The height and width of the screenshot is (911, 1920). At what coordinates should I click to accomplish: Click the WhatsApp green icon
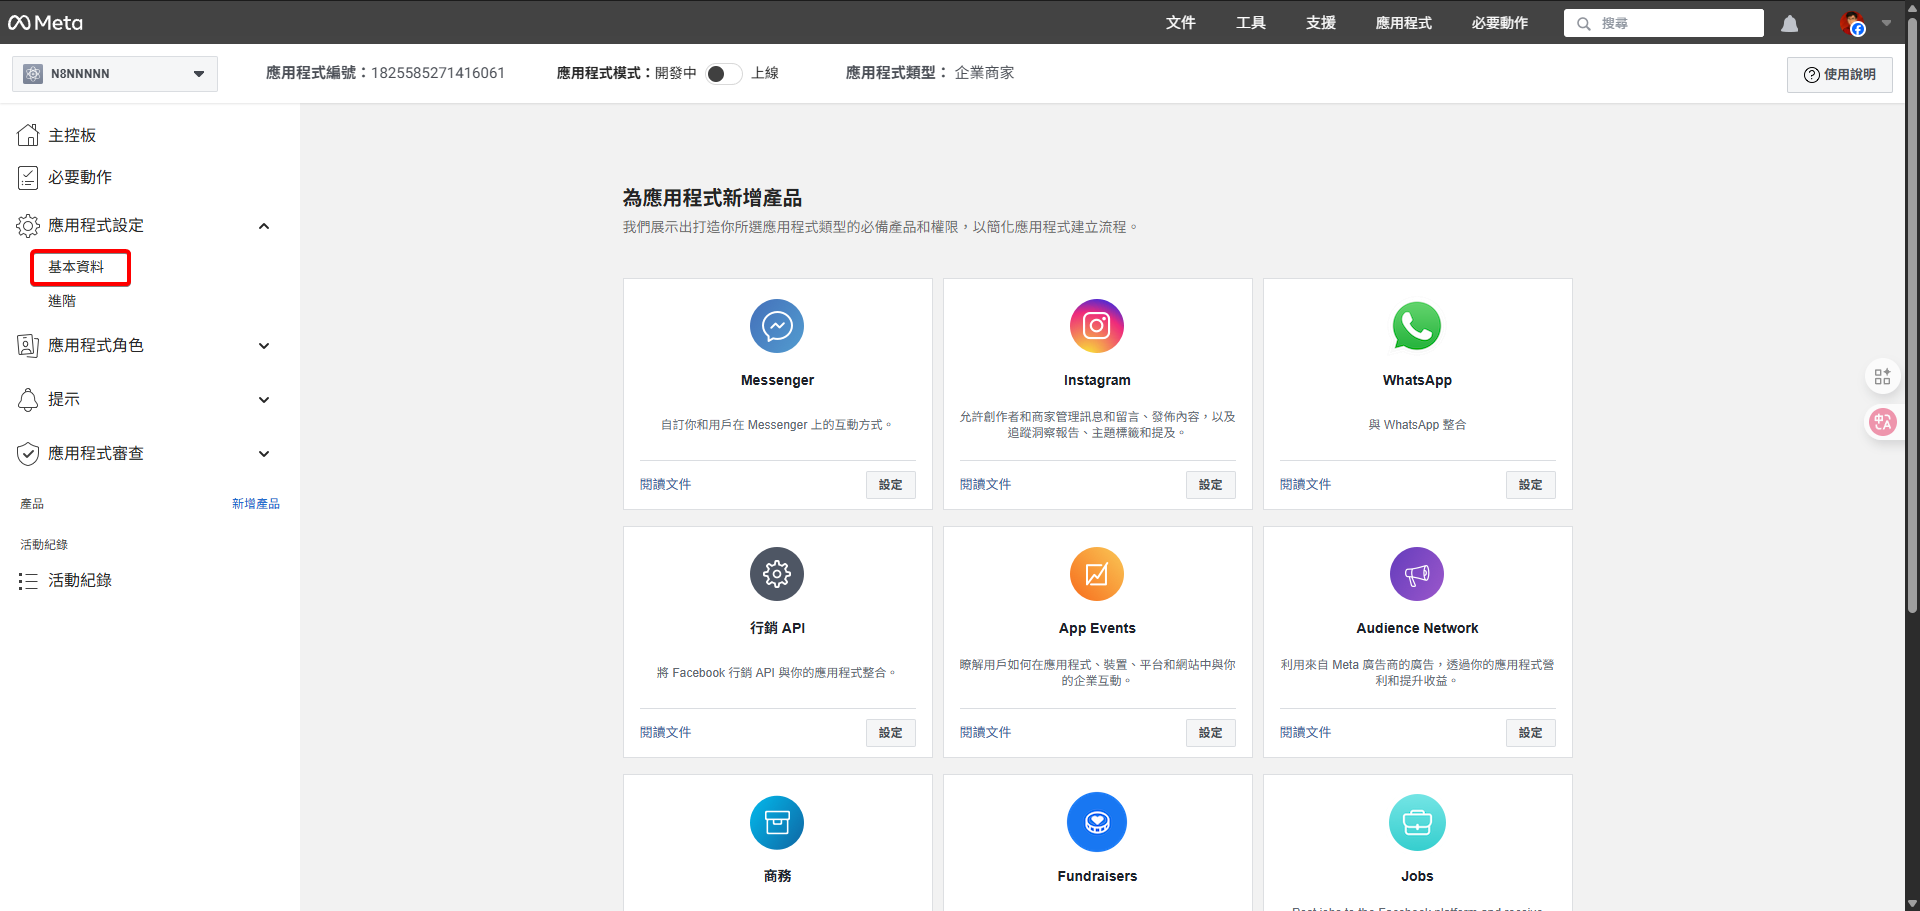(1417, 326)
